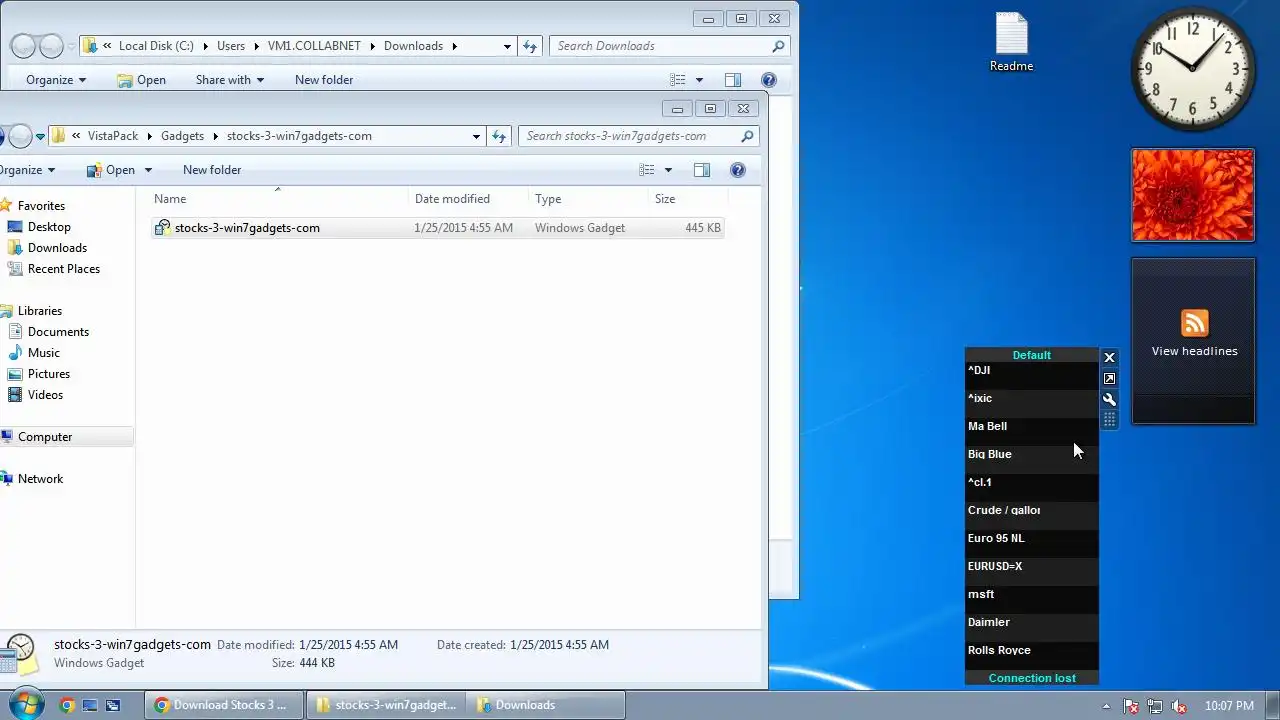Image resolution: width=1280 pixels, height=720 pixels.
Task: Click the network tray icon
Action: pyautogui.click(x=1155, y=706)
